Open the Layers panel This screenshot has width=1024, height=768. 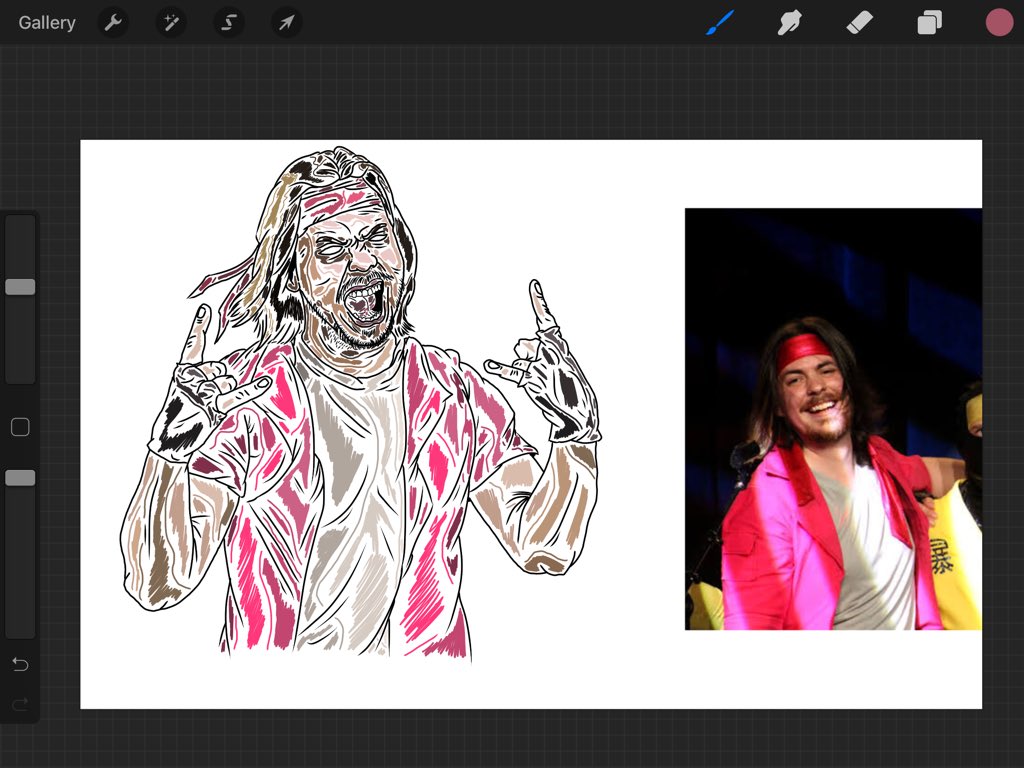coord(929,23)
